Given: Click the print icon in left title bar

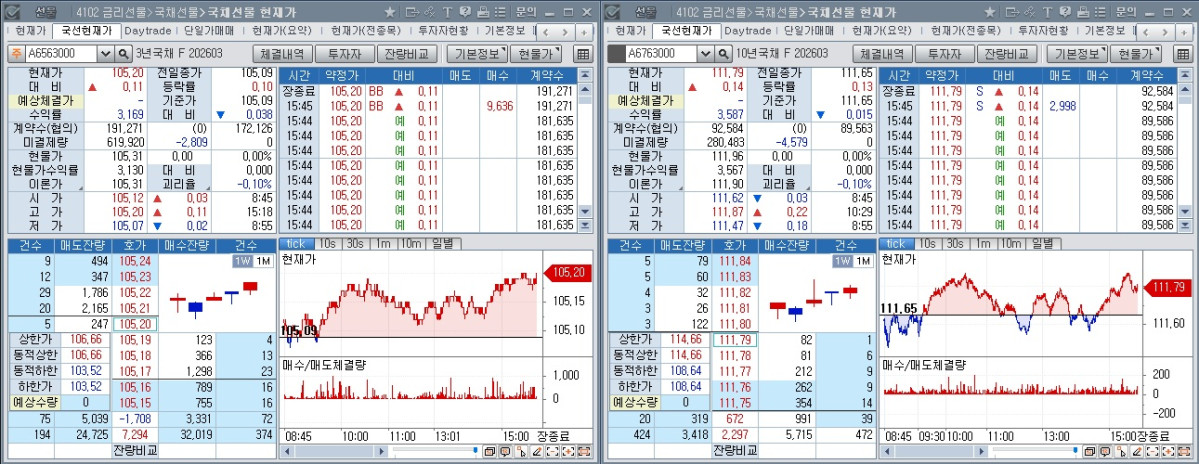Looking at the screenshot, I should 481,12.
